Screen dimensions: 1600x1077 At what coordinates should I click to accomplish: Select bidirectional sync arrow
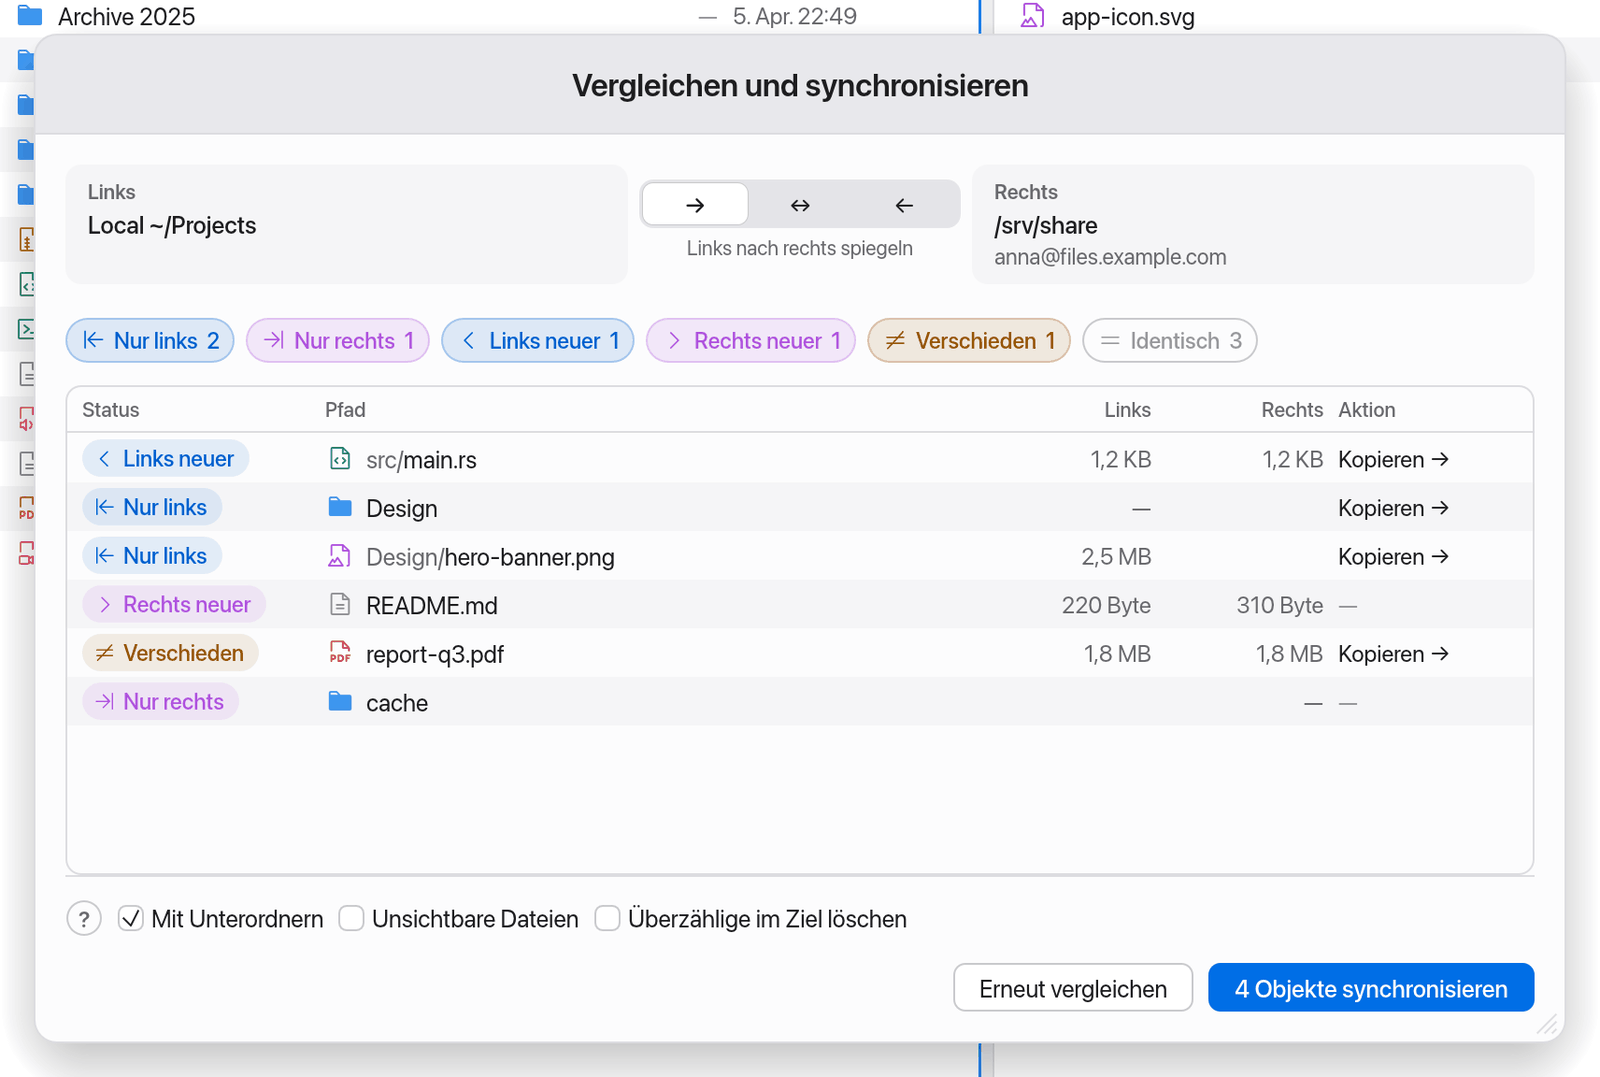(800, 205)
